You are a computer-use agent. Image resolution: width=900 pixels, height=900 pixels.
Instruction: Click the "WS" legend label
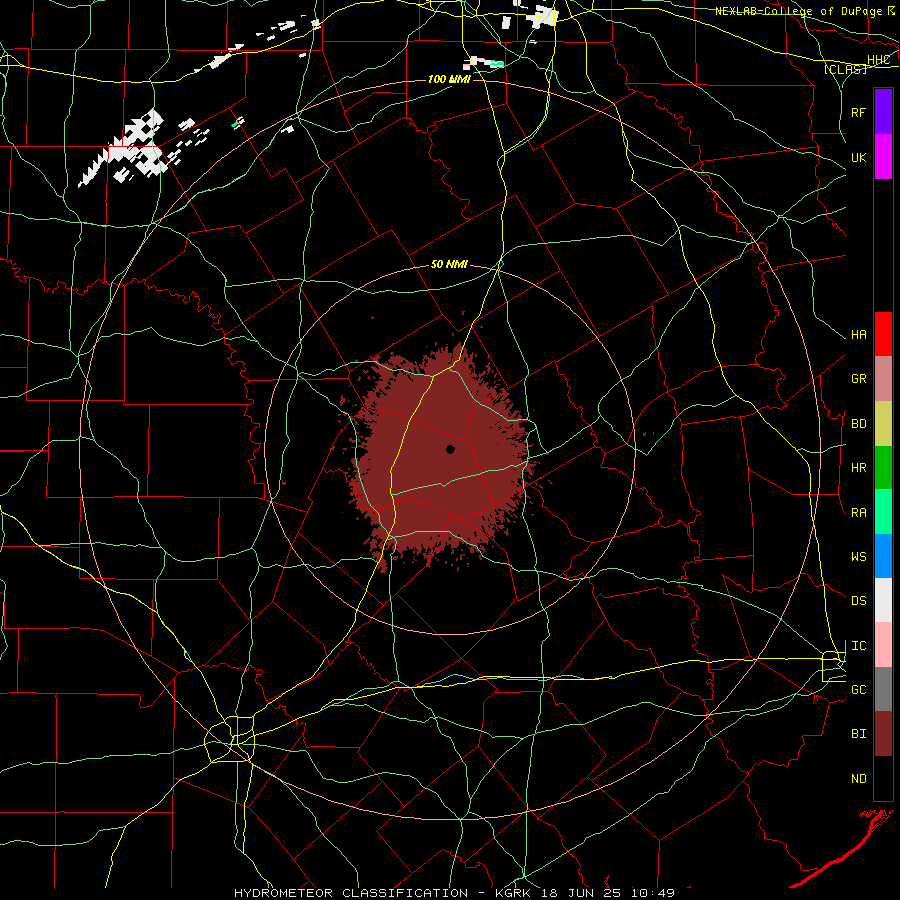pyautogui.click(x=859, y=557)
